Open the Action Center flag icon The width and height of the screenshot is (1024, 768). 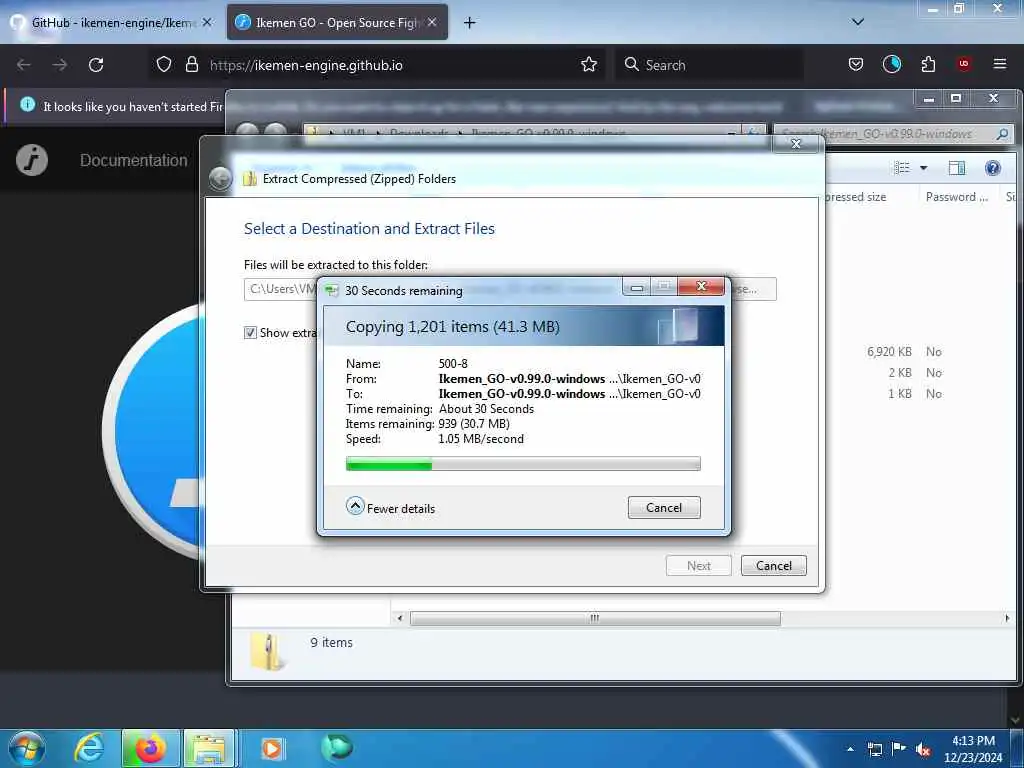pyautogui.click(x=899, y=748)
